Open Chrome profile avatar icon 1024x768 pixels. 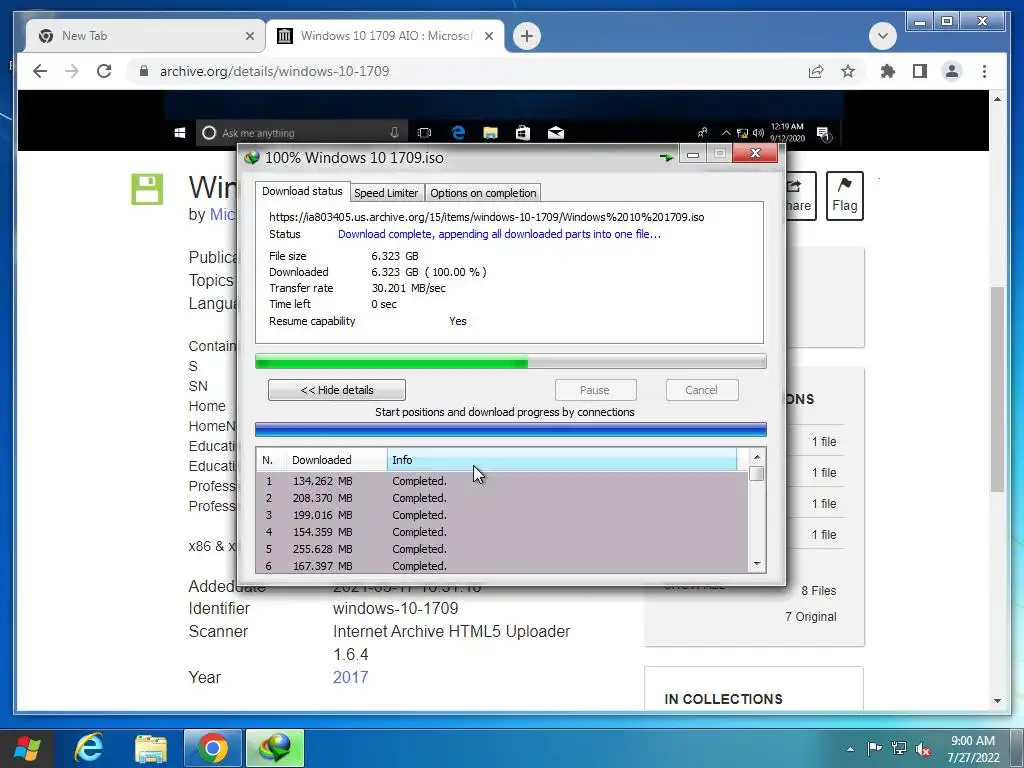point(952,71)
